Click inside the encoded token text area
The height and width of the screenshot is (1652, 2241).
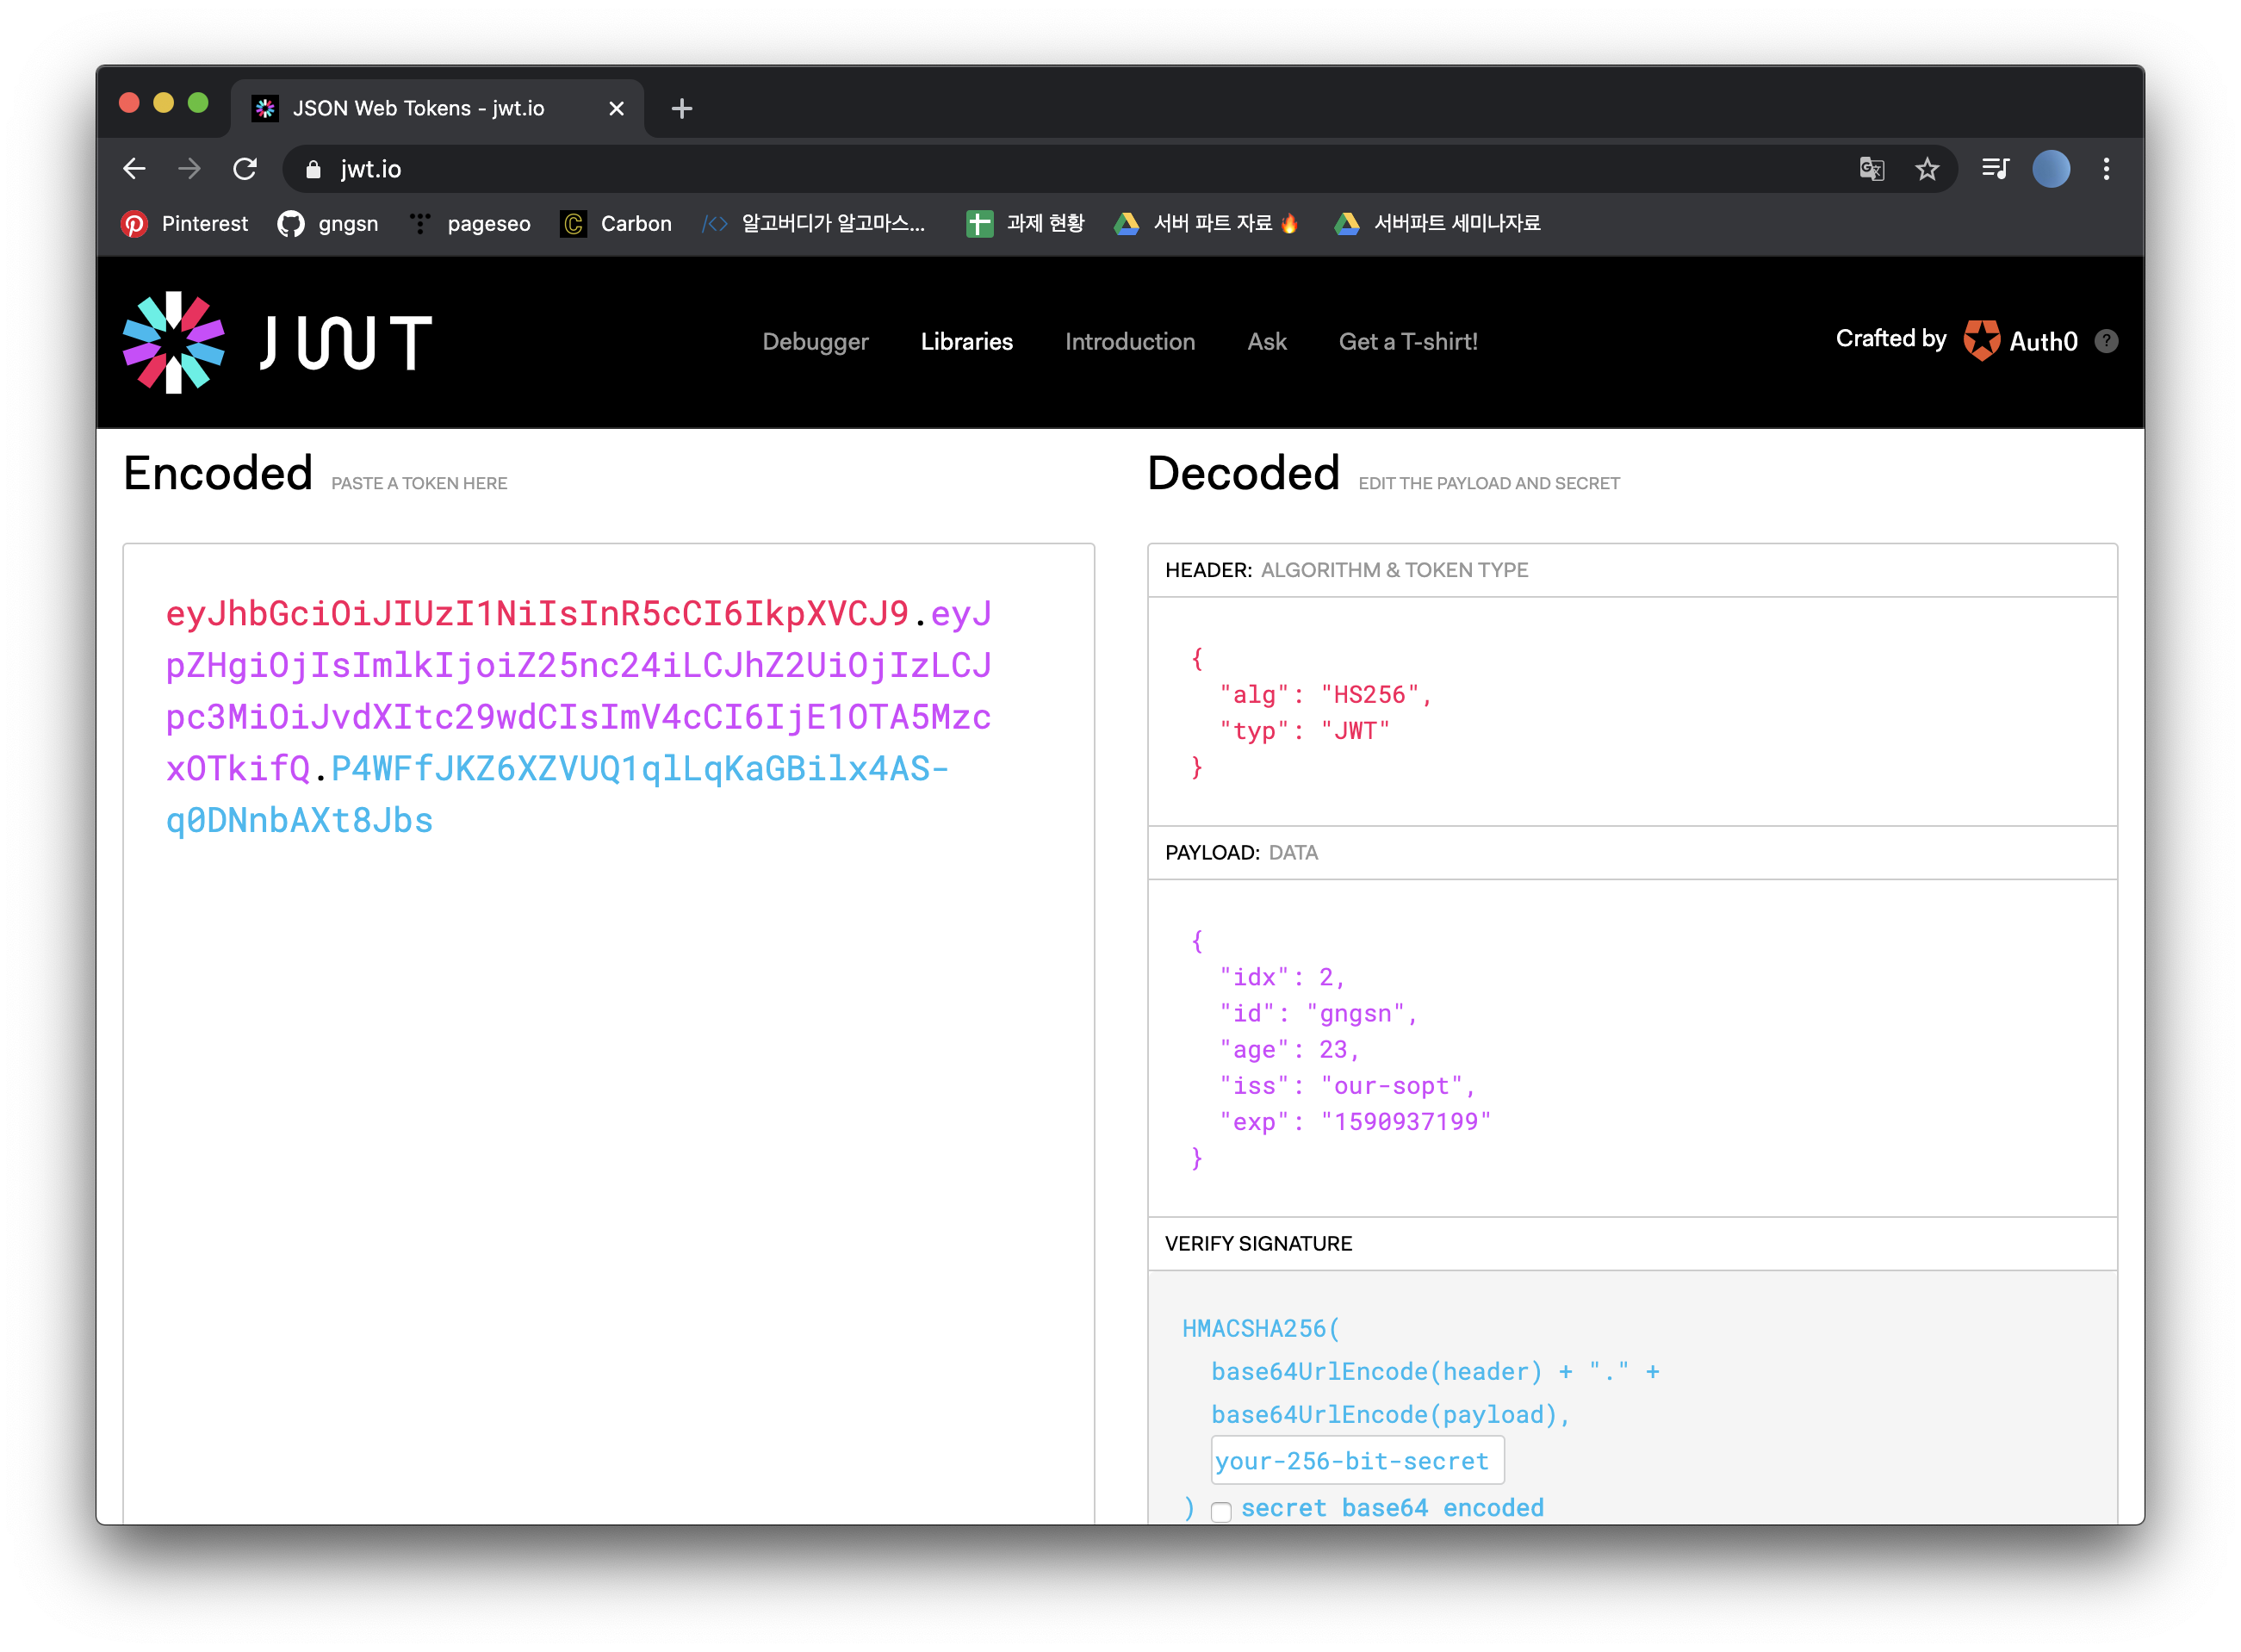point(608,1100)
